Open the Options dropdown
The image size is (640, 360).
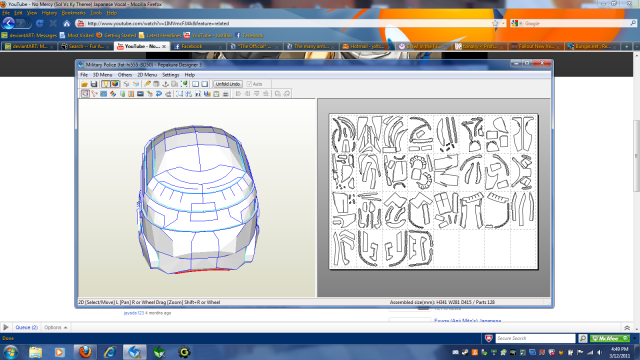[56, 327]
